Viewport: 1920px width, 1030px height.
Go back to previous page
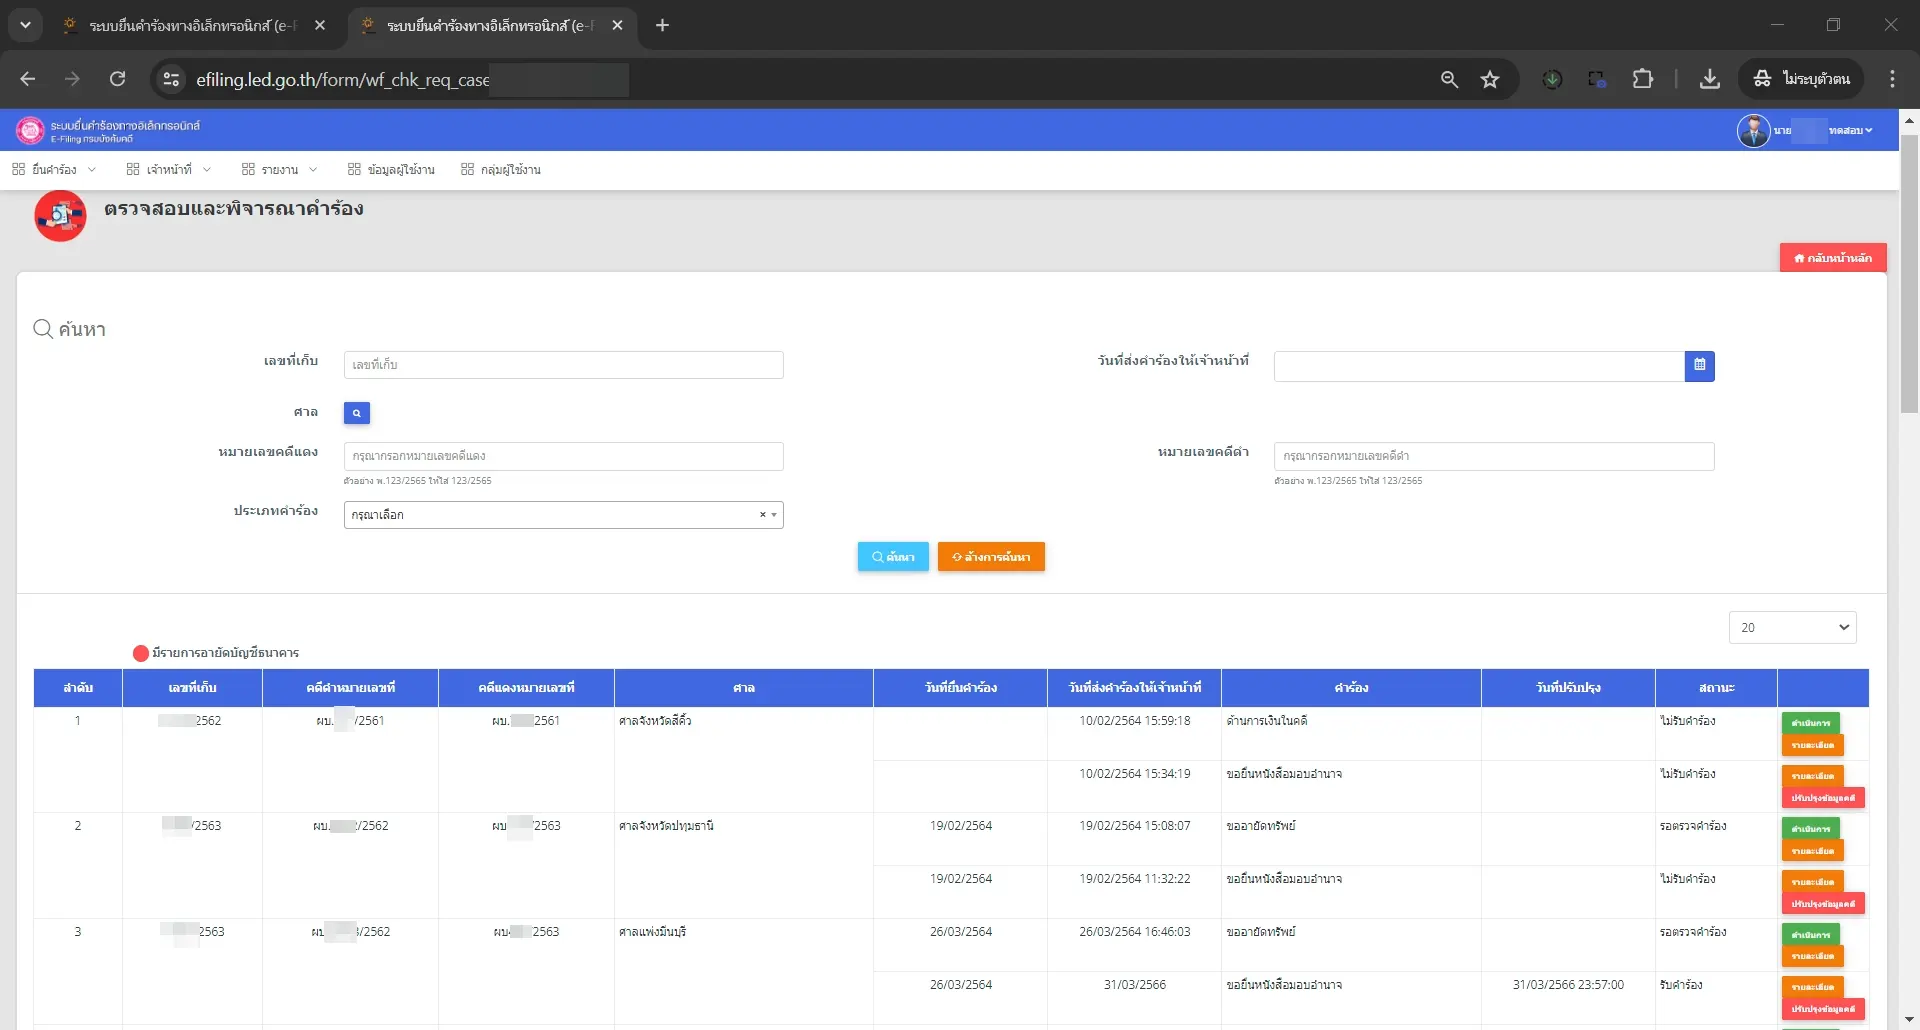pyautogui.click(x=28, y=79)
